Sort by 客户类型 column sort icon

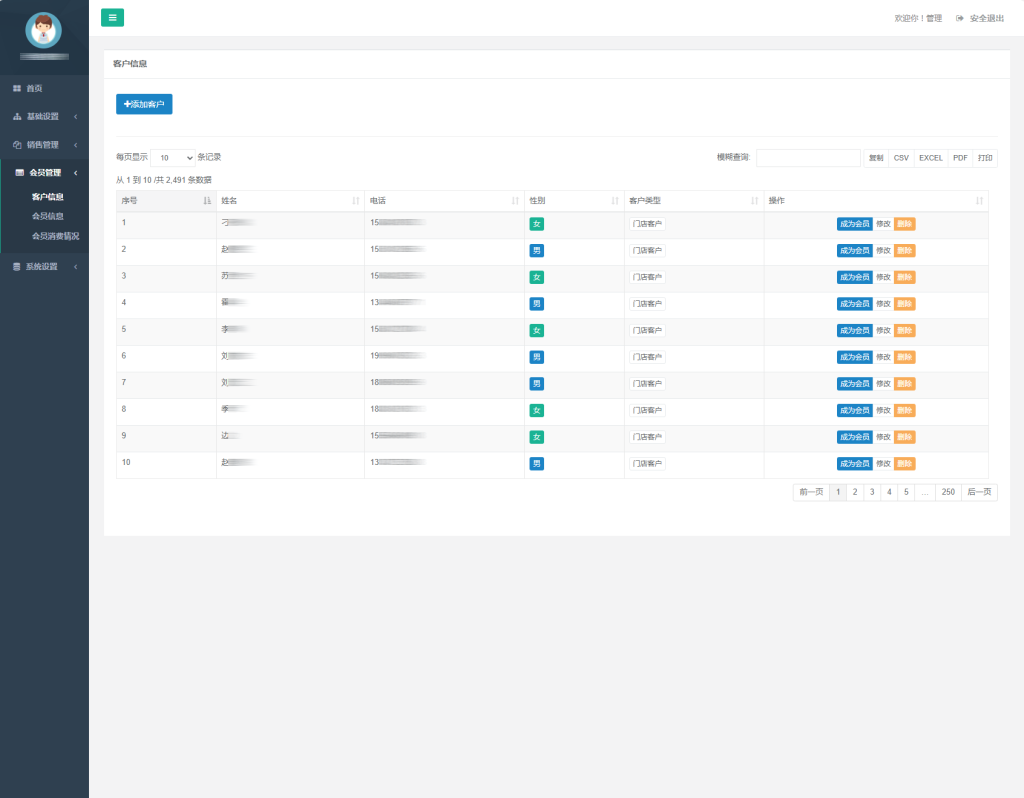pos(755,200)
